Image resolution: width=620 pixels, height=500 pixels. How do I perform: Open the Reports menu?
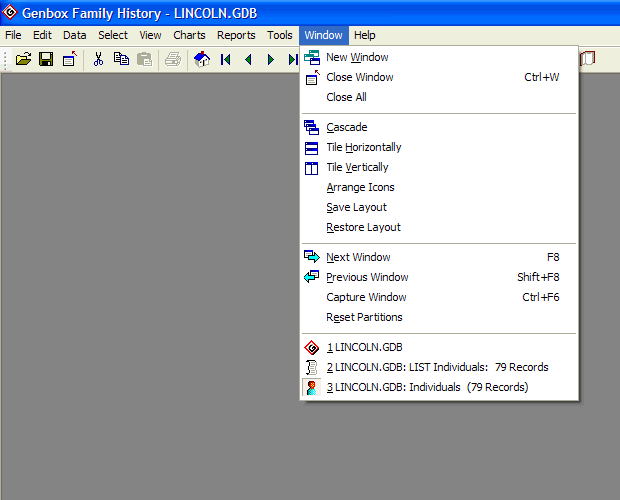coord(236,35)
